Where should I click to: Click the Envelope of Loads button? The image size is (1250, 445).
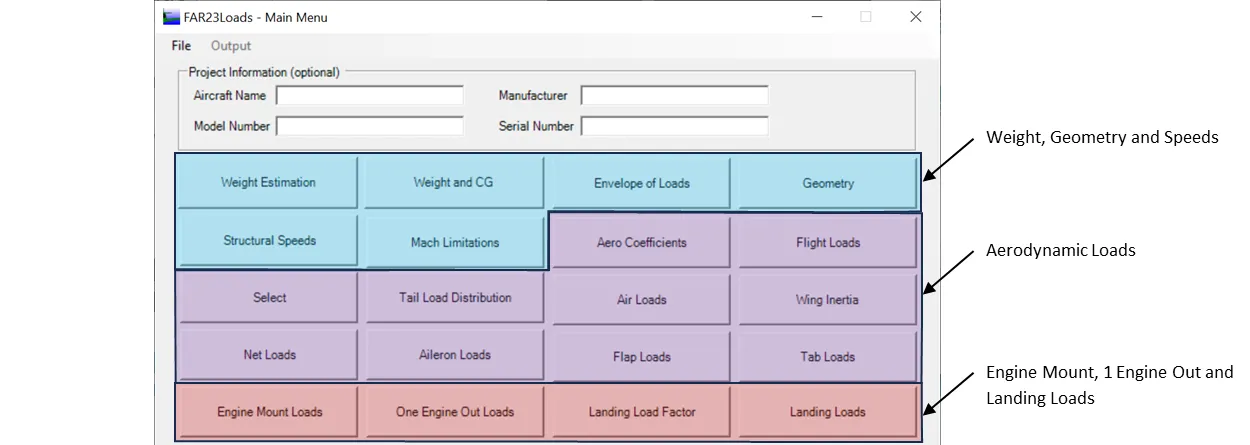click(x=641, y=184)
